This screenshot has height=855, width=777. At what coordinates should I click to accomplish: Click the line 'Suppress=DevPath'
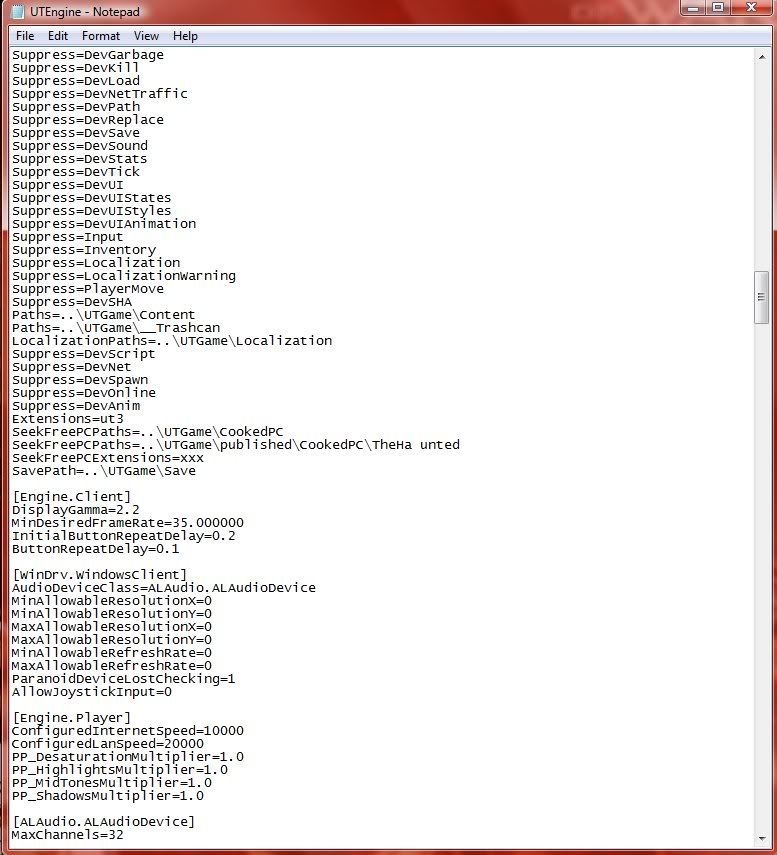[x=76, y=107]
